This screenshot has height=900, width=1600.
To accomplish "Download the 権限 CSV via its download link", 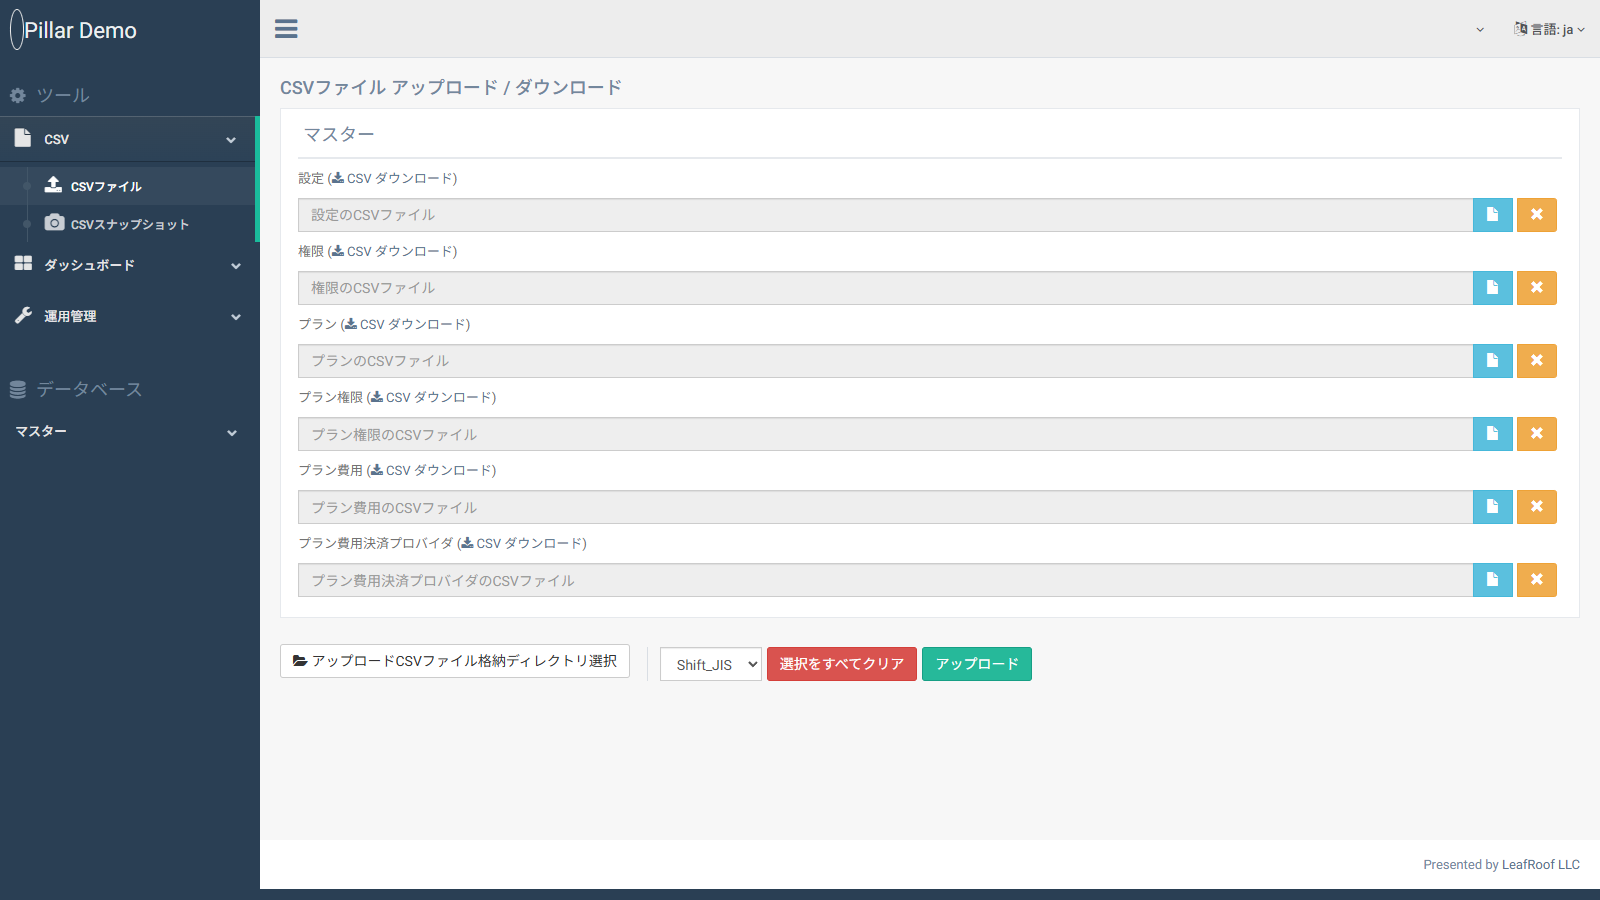I will 392,251.
